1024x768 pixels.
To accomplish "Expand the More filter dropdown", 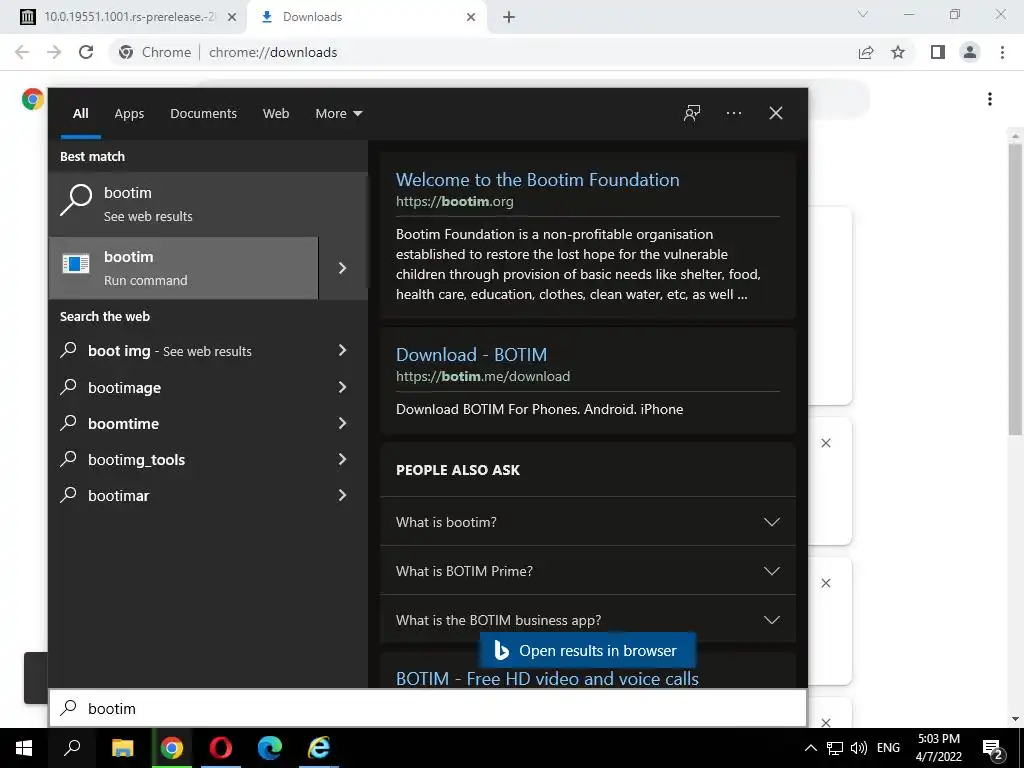I will pos(338,114).
